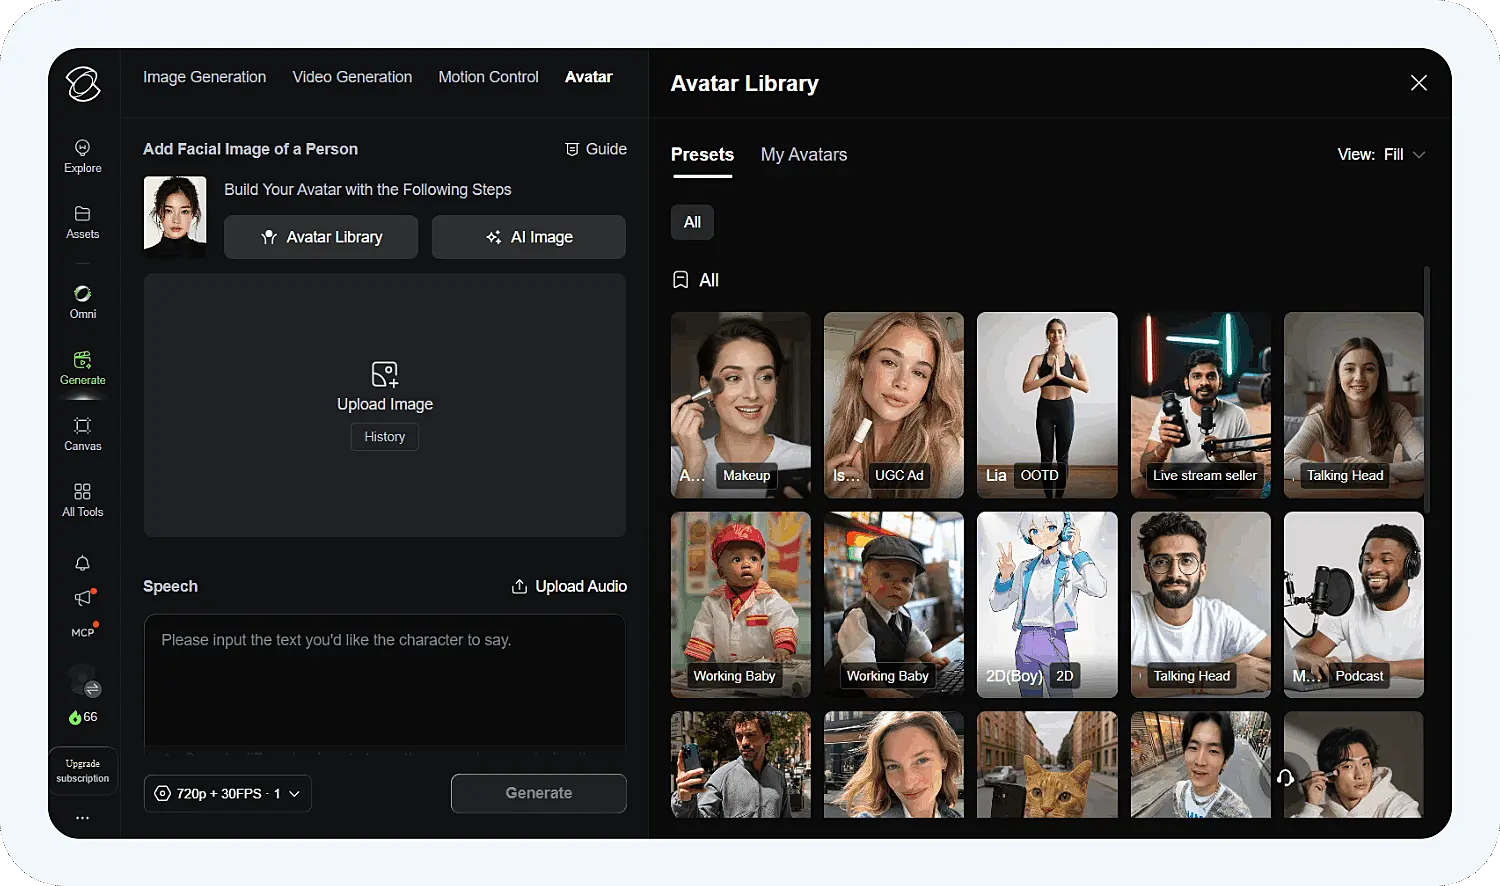Image resolution: width=1500 pixels, height=886 pixels.
Task: Switch to Video Generation tab
Action: click(x=352, y=77)
